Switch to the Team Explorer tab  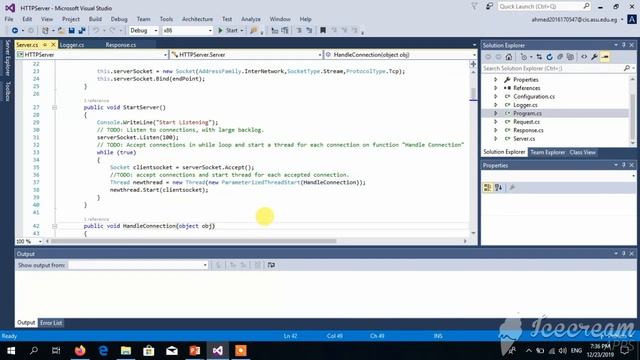pyautogui.click(x=547, y=152)
